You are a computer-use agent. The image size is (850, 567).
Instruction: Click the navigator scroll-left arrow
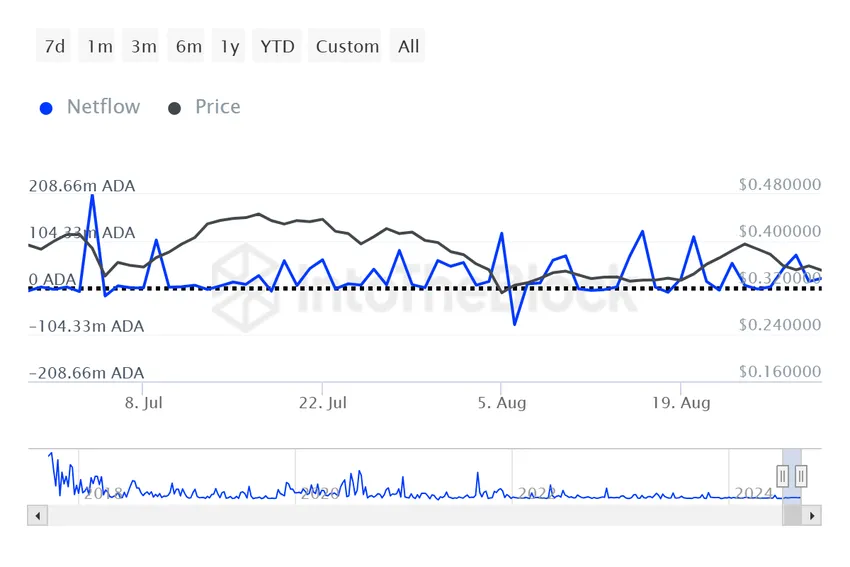(38, 516)
